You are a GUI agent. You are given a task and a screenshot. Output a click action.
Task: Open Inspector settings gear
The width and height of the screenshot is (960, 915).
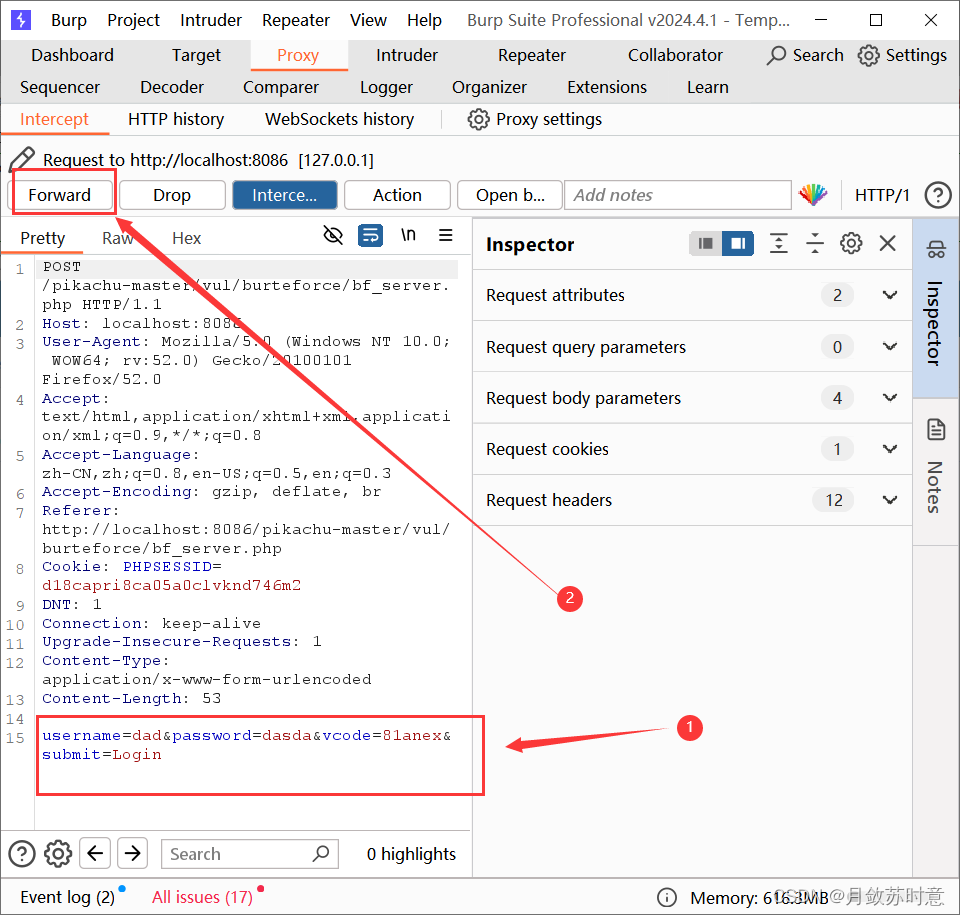pos(851,244)
